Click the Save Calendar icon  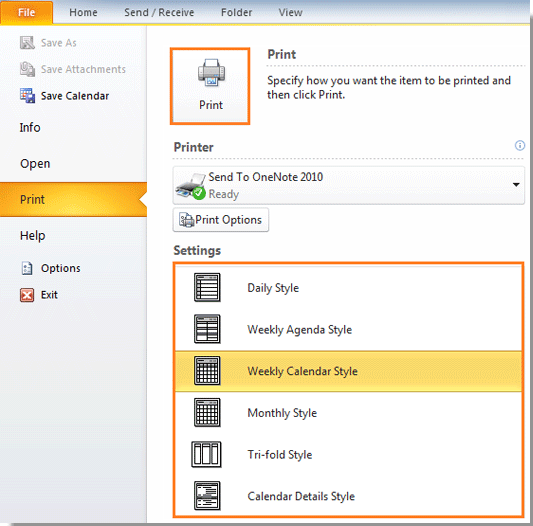(x=27, y=96)
